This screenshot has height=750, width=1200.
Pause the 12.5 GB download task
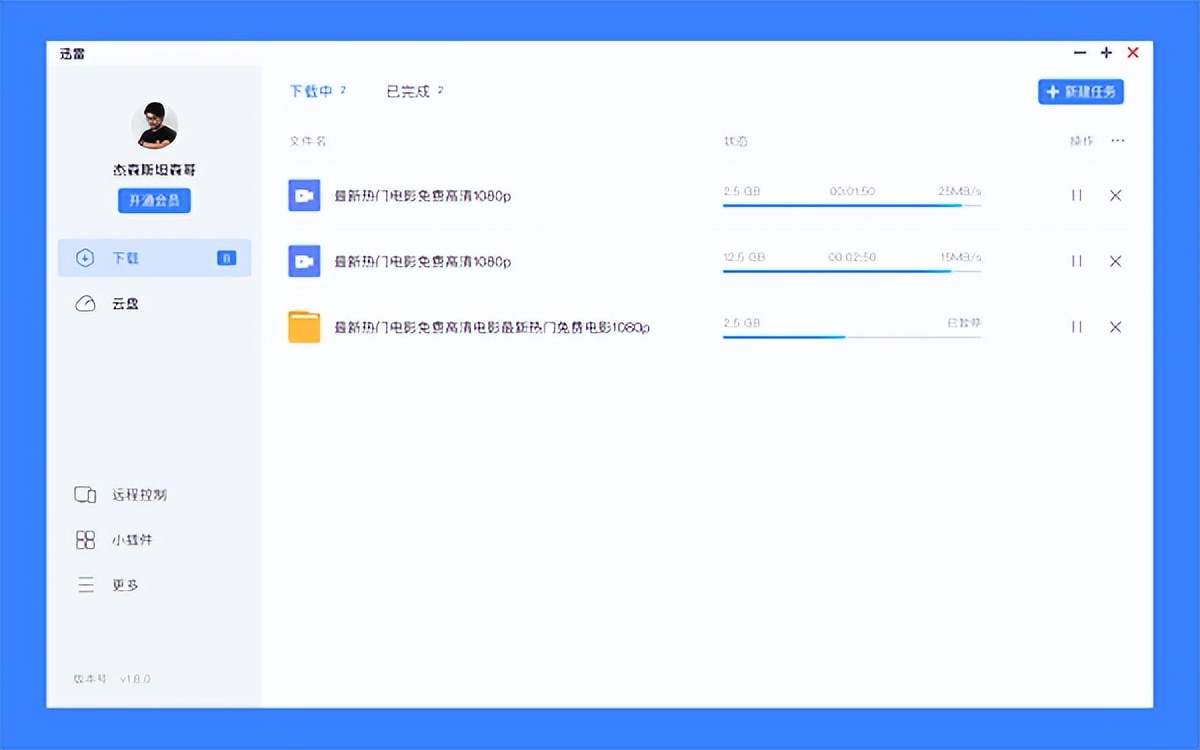pos(1076,261)
